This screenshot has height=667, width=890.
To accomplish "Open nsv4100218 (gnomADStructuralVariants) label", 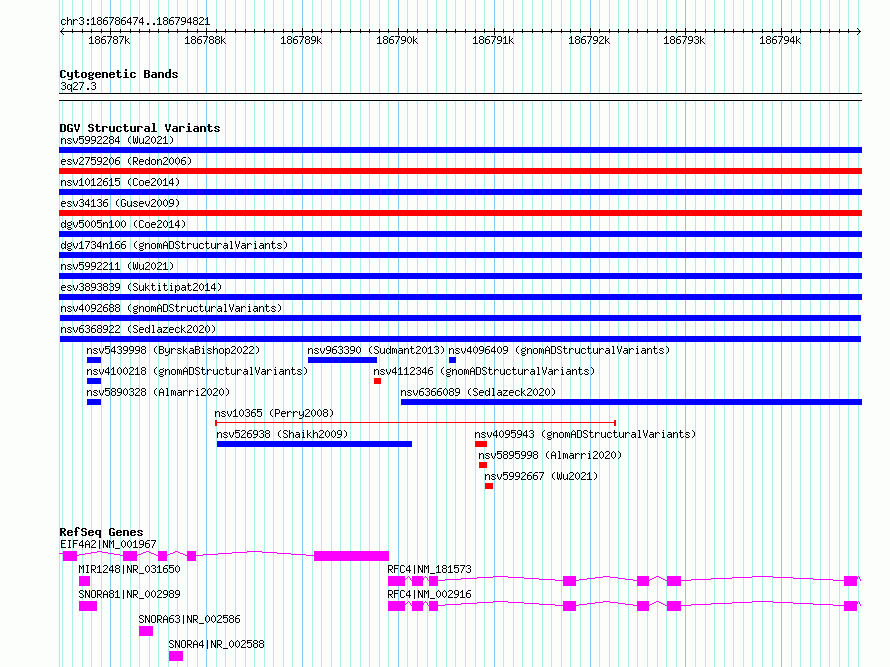I will pos(197,371).
